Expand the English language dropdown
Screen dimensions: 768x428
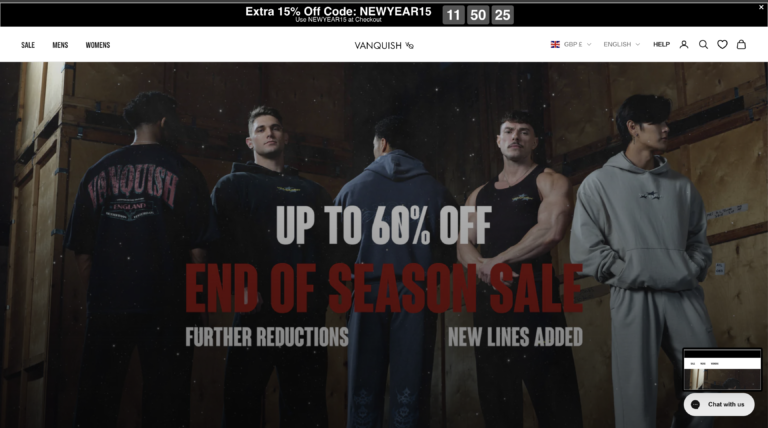(622, 45)
